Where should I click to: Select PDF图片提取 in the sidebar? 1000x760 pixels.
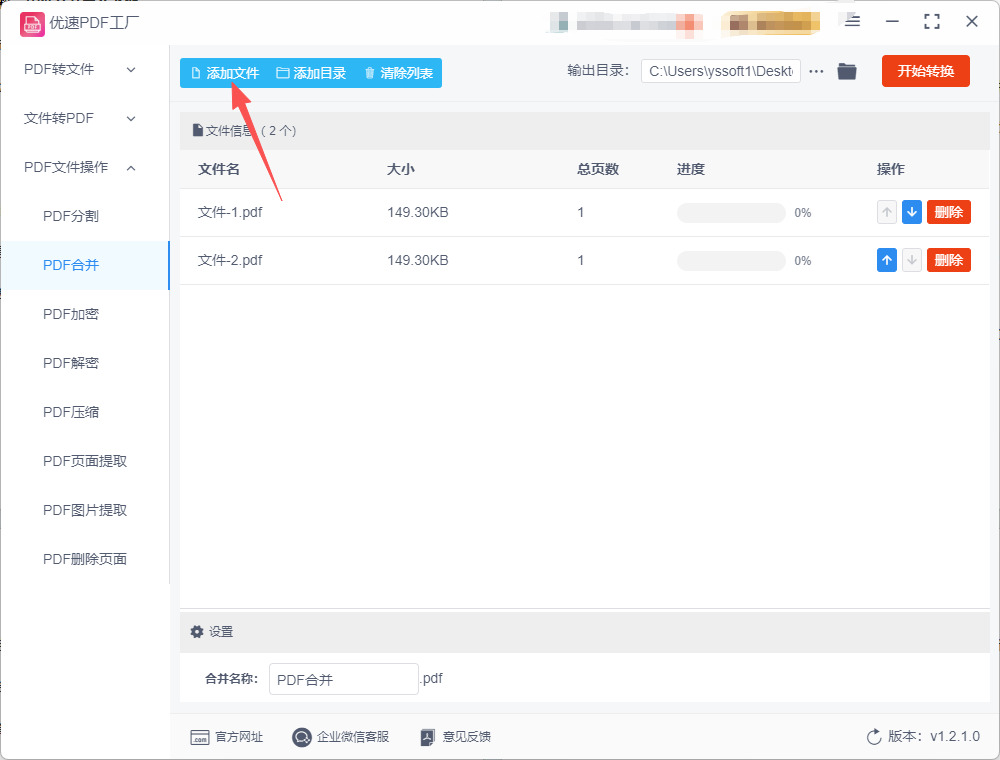click(84, 510)
